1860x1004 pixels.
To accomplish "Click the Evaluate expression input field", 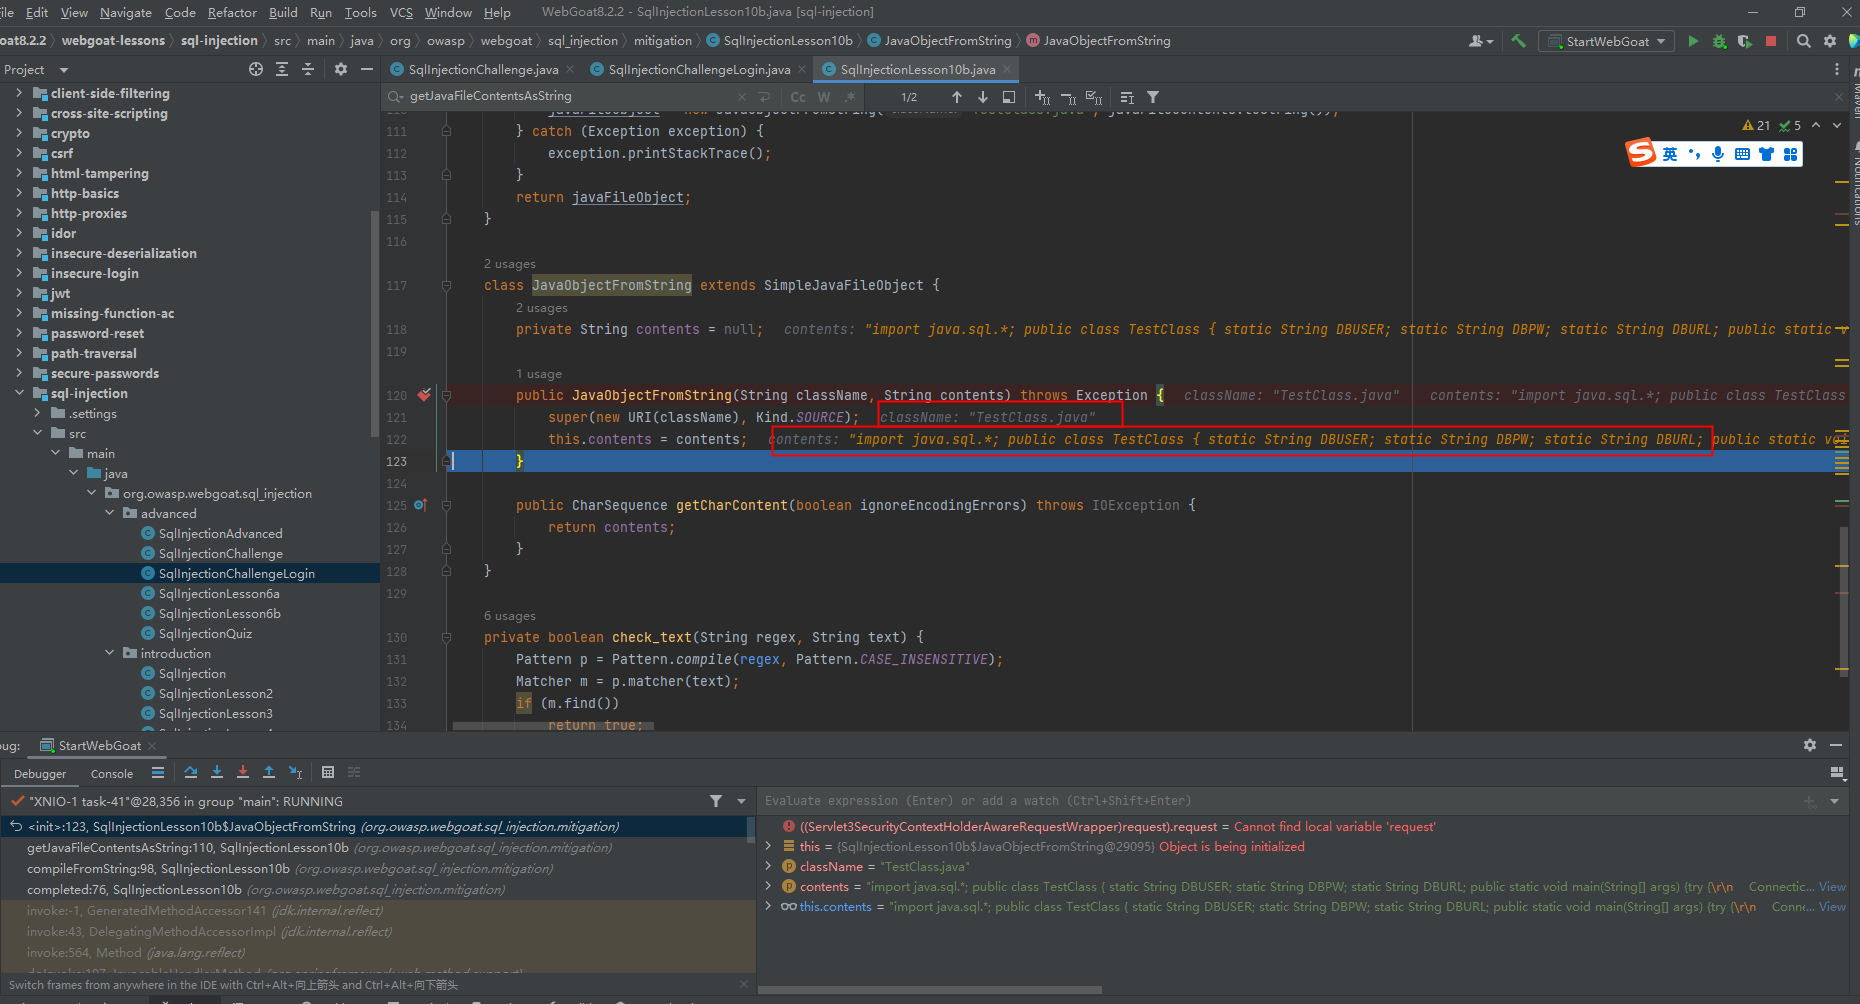I will [x=1280, y=801].
